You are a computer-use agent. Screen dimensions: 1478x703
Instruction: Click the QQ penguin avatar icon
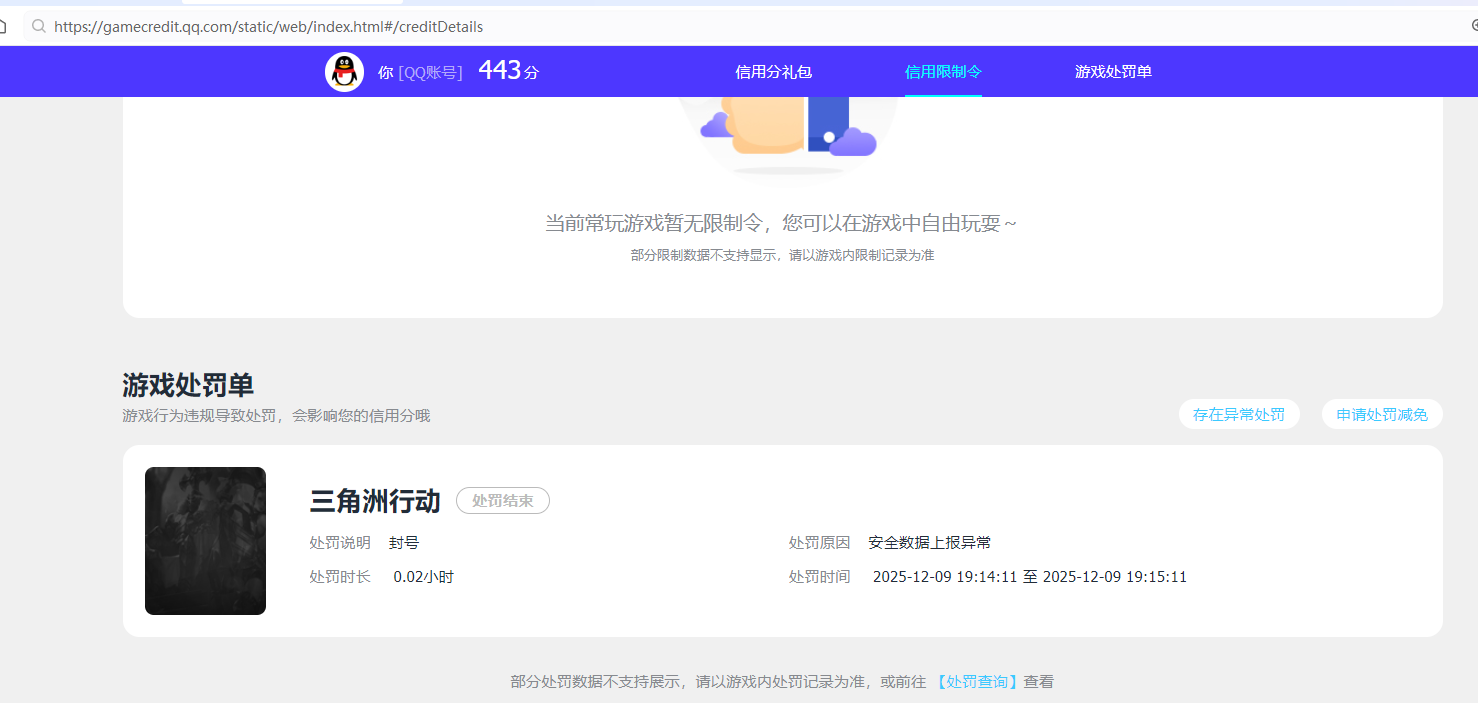pos(344,71)
